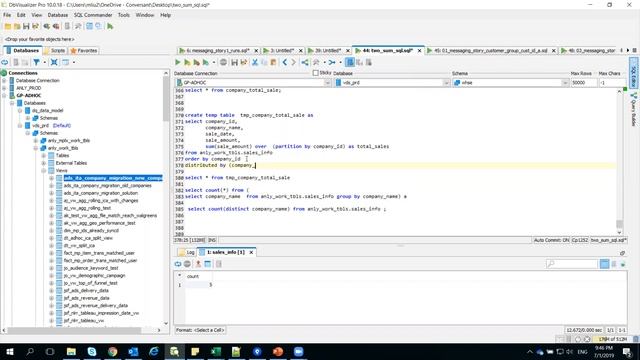Close the sales_info result tab
Viewport: 640px width, 360px height.
coord(251,252)
